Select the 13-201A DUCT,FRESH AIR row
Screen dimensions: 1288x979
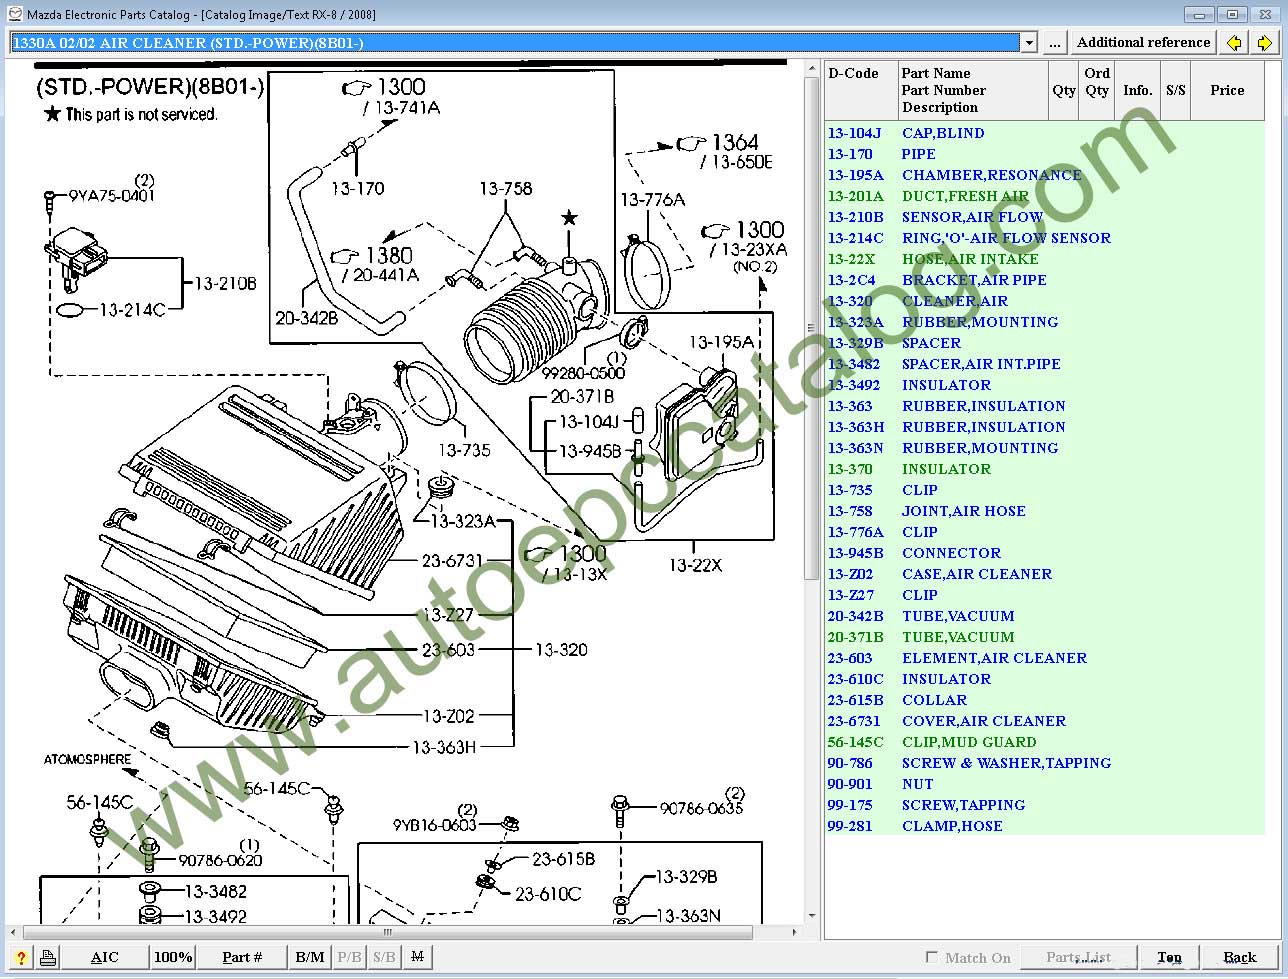click(1045, 196)
